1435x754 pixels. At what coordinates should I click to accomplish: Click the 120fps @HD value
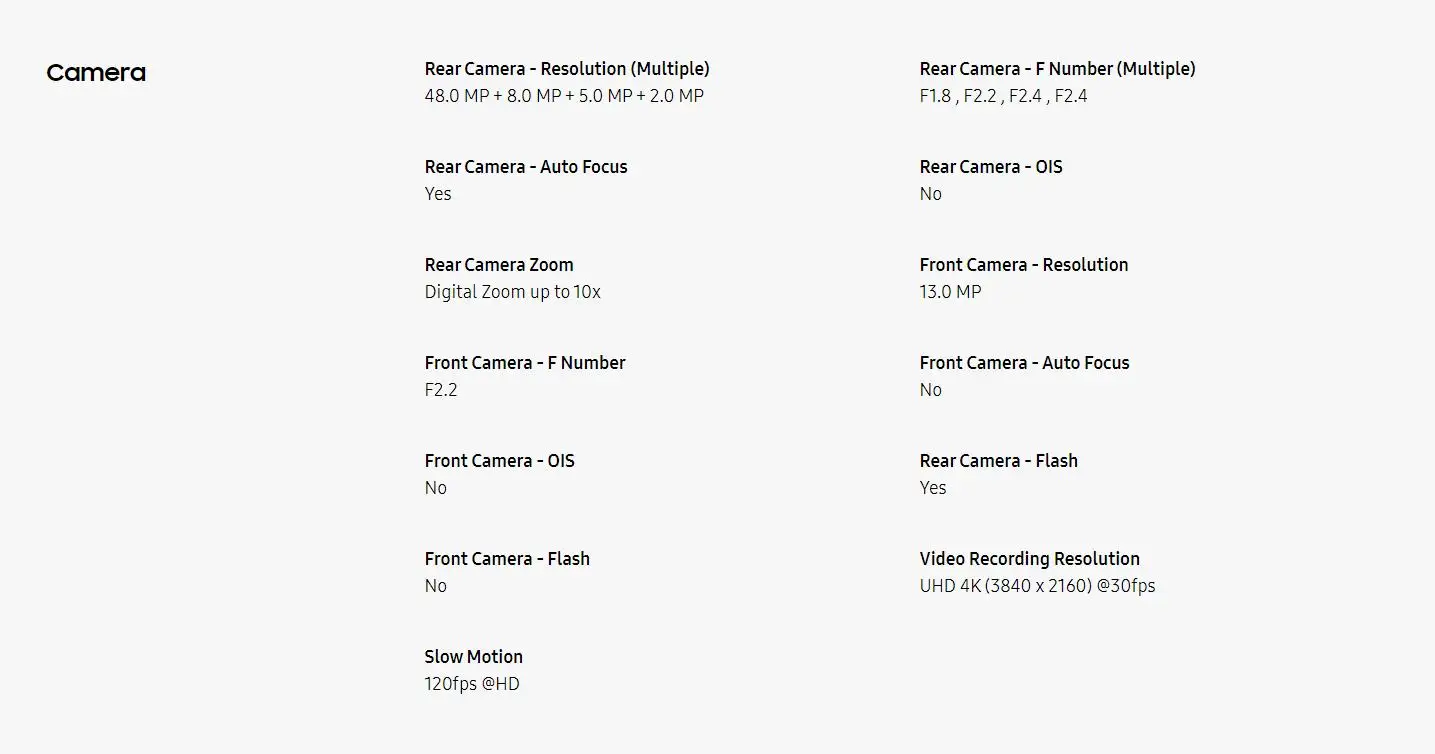point(472,684)
